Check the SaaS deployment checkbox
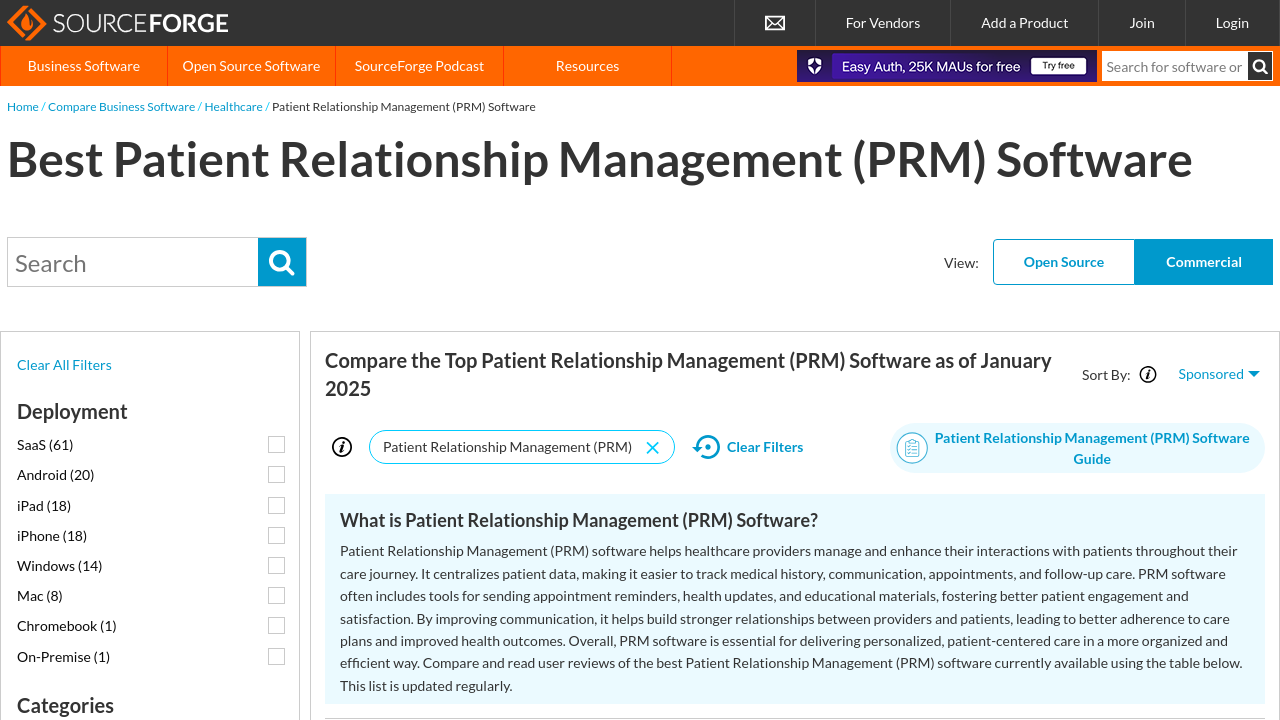Viewport: 1280px width, 720px height. (276, 445)
